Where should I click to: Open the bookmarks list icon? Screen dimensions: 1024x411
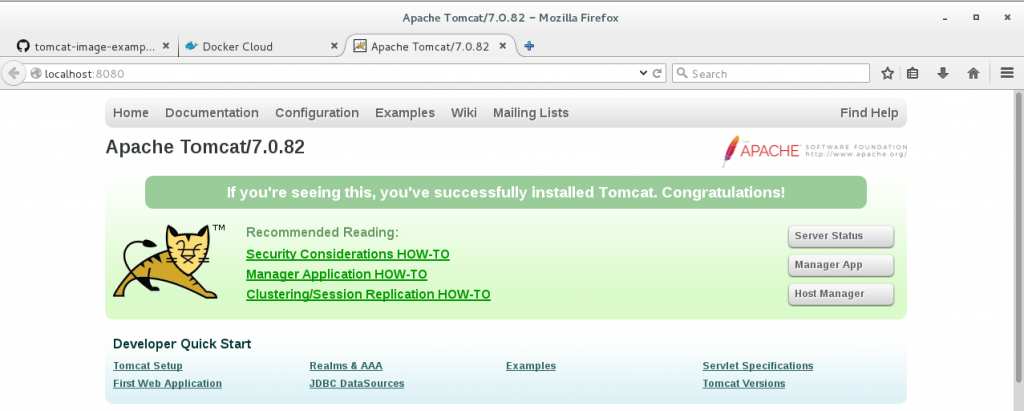tap(913, 74)
